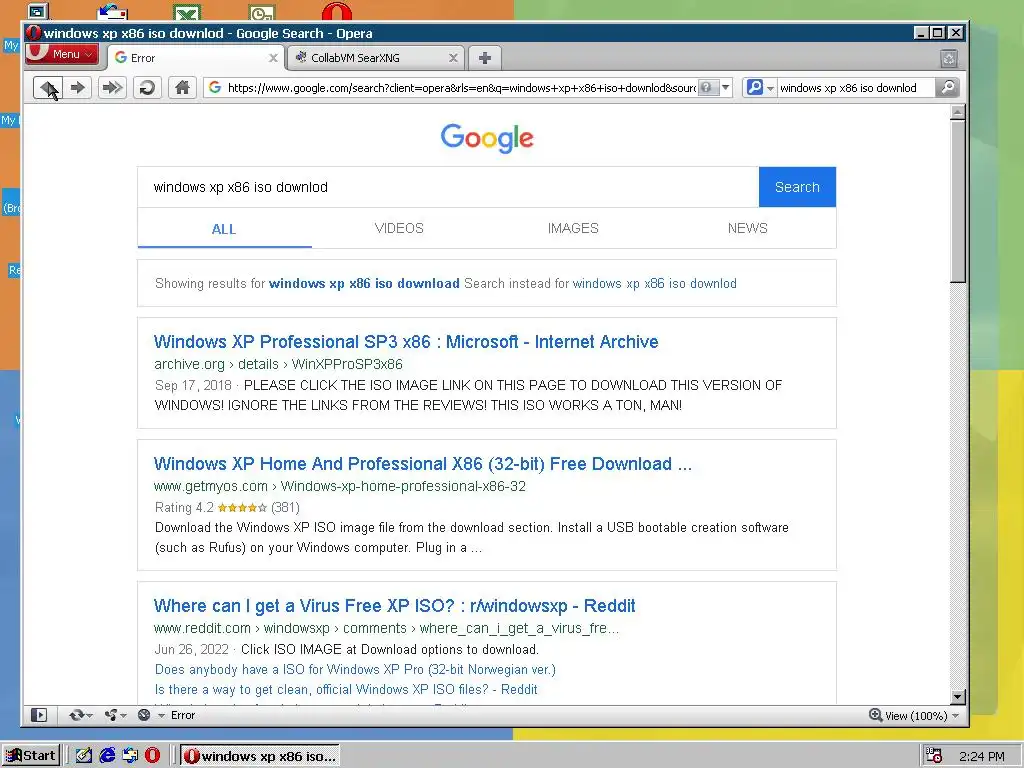The height and width of the screenshot is (768, 1024).
Task: Click the Fast Forward double-arrow button
Action: [112, 88]
